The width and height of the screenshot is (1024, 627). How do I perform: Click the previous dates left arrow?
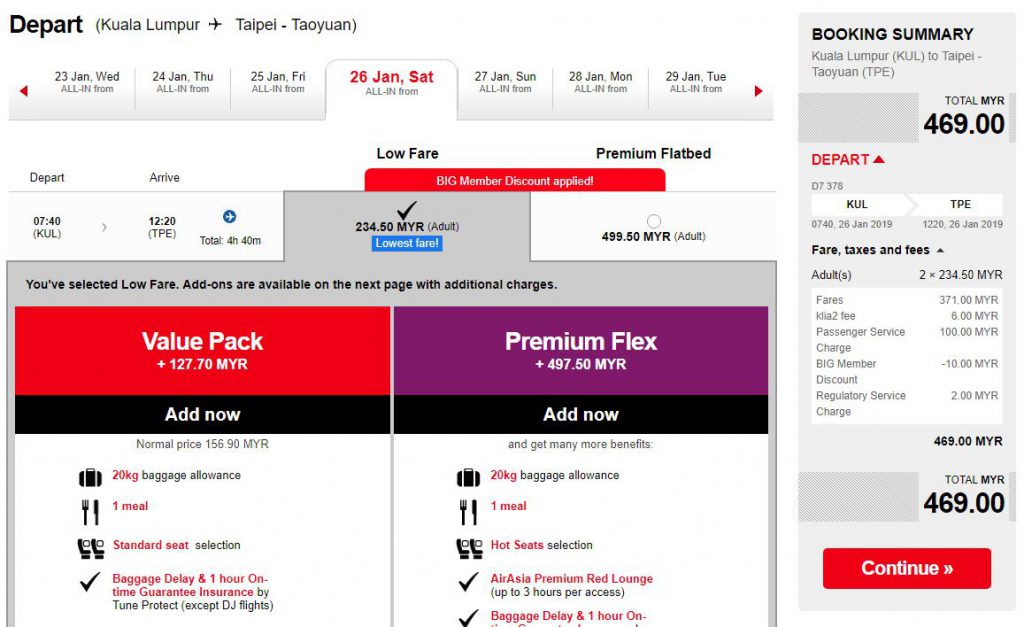(x=23, y=91)
